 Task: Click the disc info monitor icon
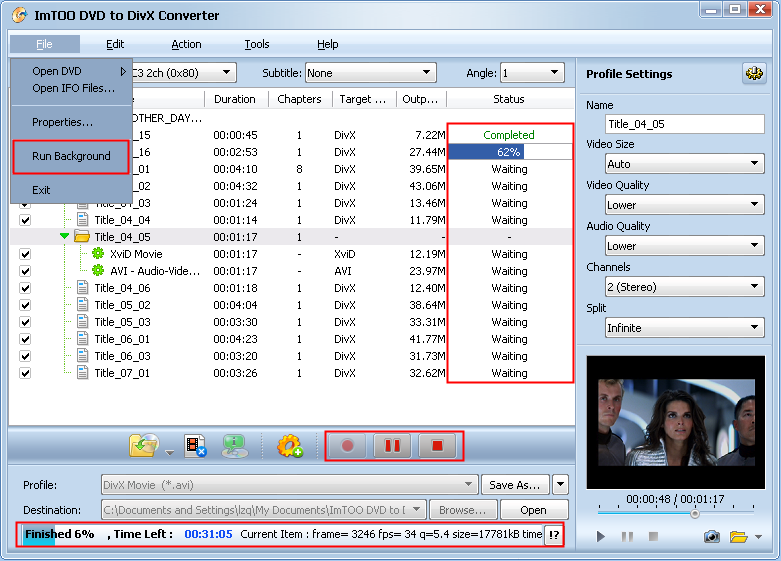235,446
